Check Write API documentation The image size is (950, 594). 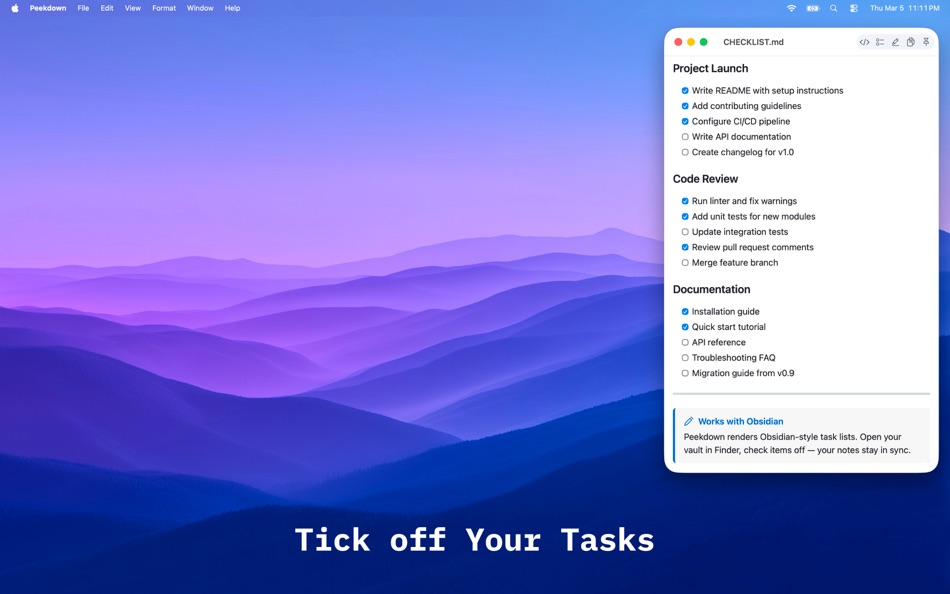point(685,137)
